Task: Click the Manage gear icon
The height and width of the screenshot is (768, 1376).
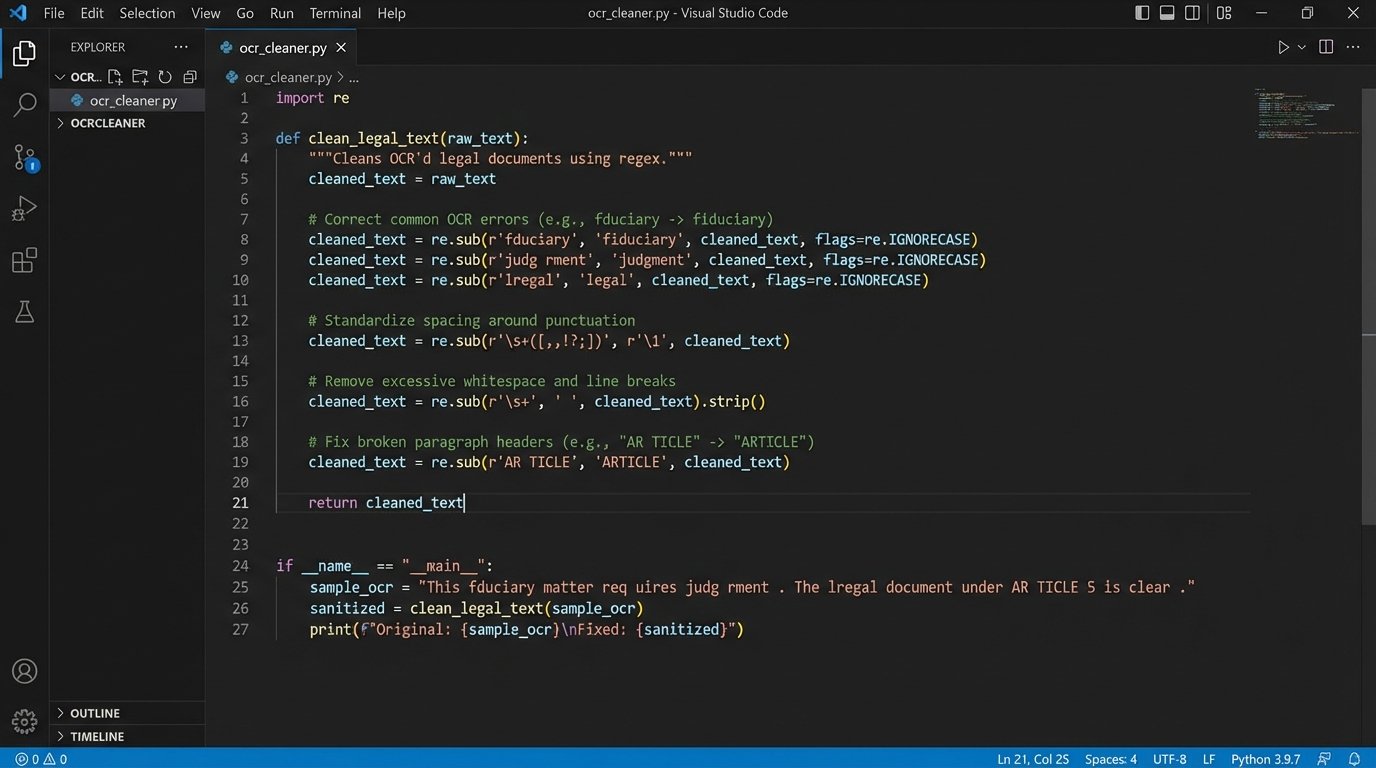Action: 24,720
